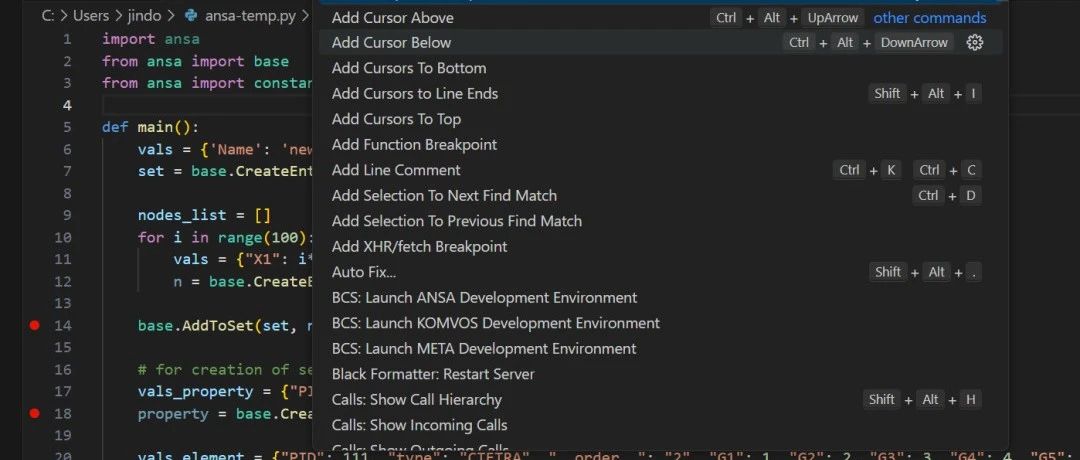1080x460 pixels.
Task: Select Add Cursors To Bottom command
Action: point(661,68)
